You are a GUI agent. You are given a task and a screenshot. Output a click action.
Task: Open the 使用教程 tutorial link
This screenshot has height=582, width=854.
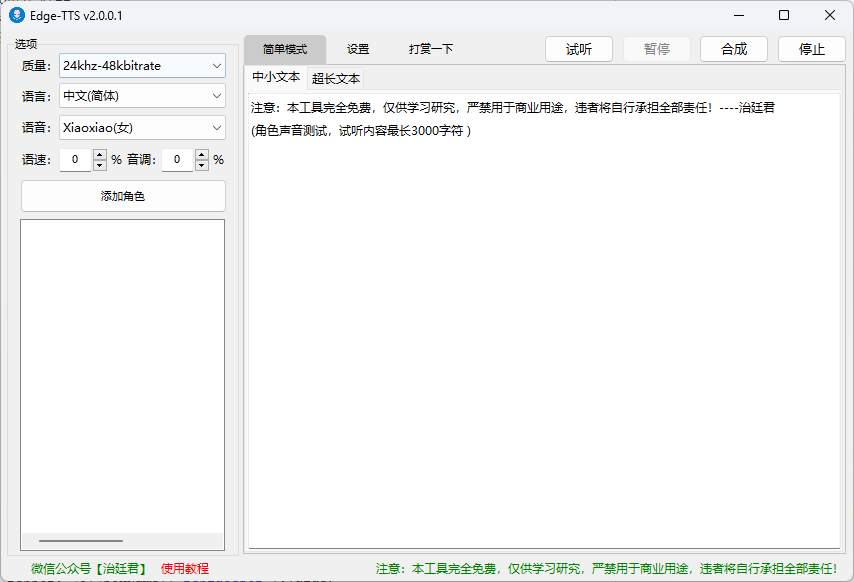pyautogui.click(x=185, y=568)
